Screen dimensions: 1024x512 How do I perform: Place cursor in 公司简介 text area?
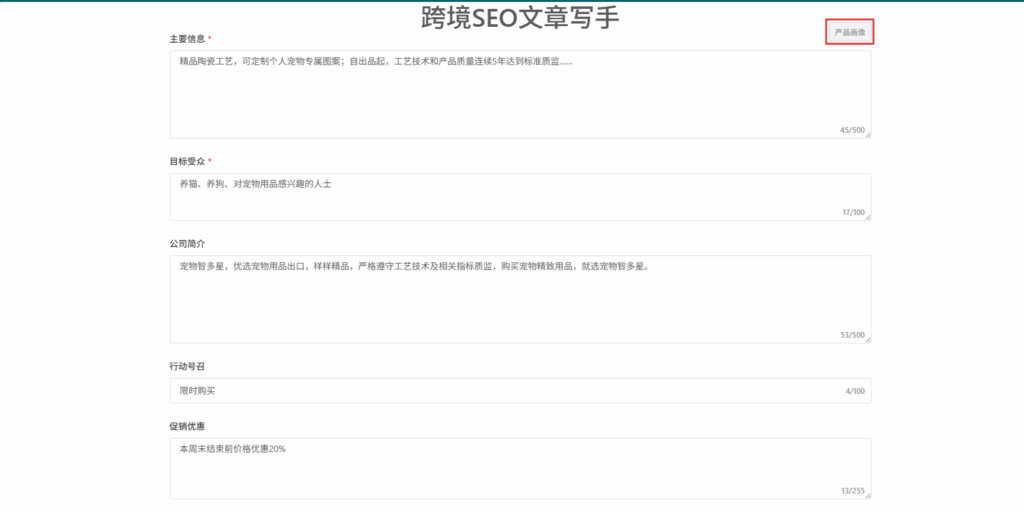tap(520, 299)
